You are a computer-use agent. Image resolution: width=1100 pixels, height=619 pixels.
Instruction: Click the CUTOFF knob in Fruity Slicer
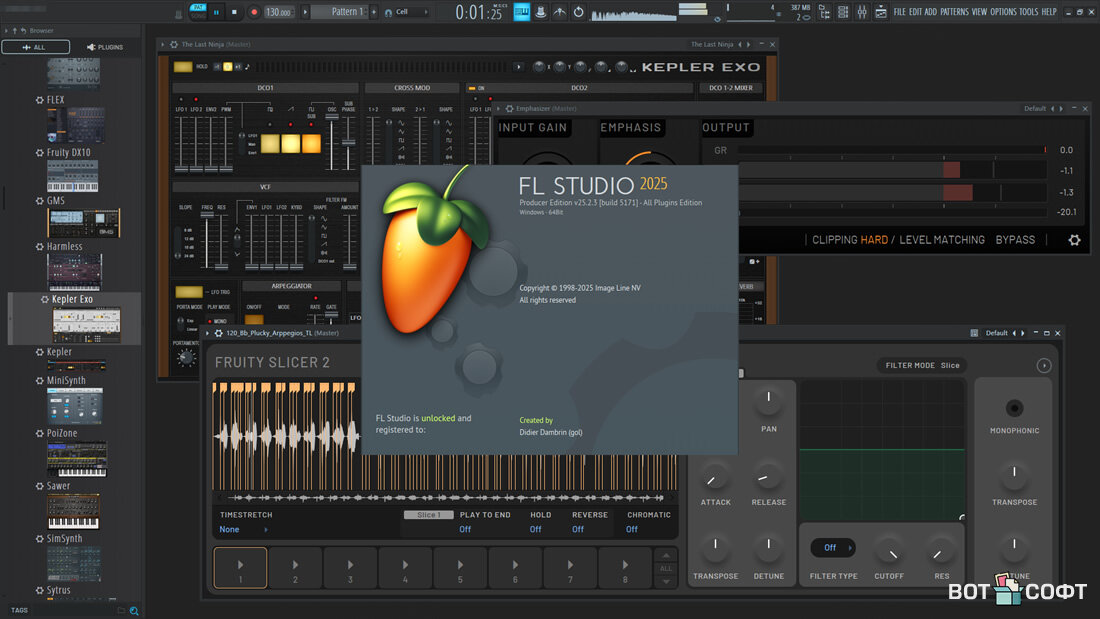point(888,549)
